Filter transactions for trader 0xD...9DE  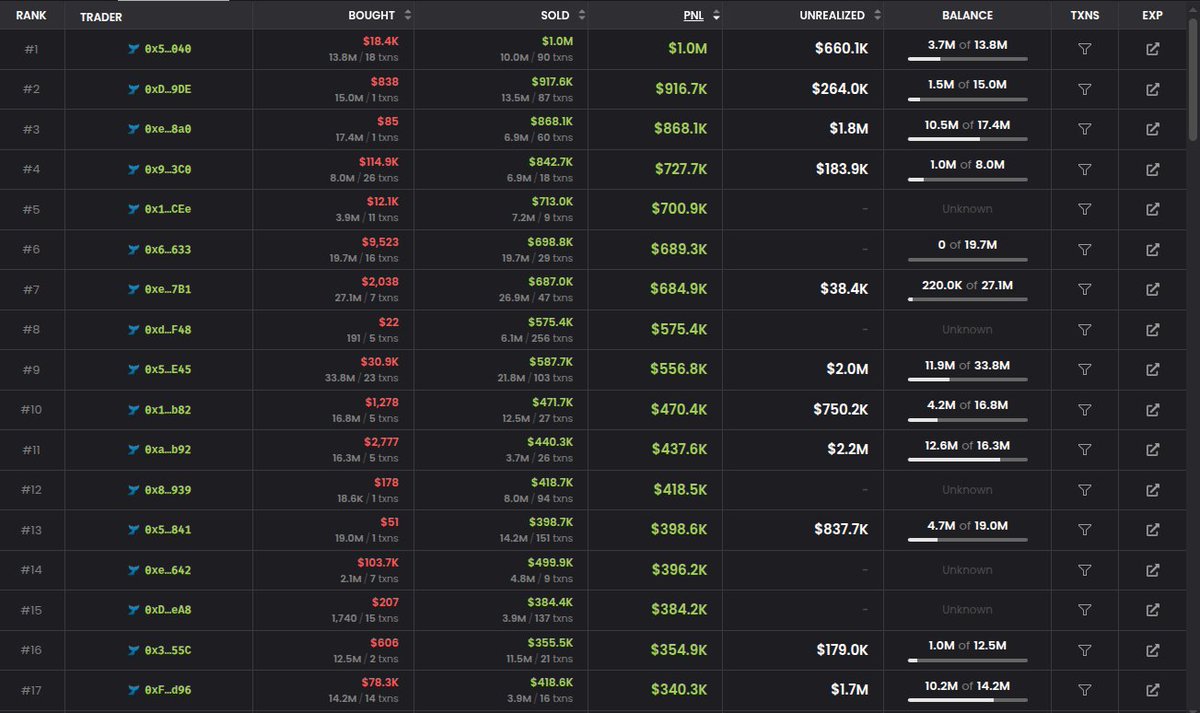[1084, 89]
